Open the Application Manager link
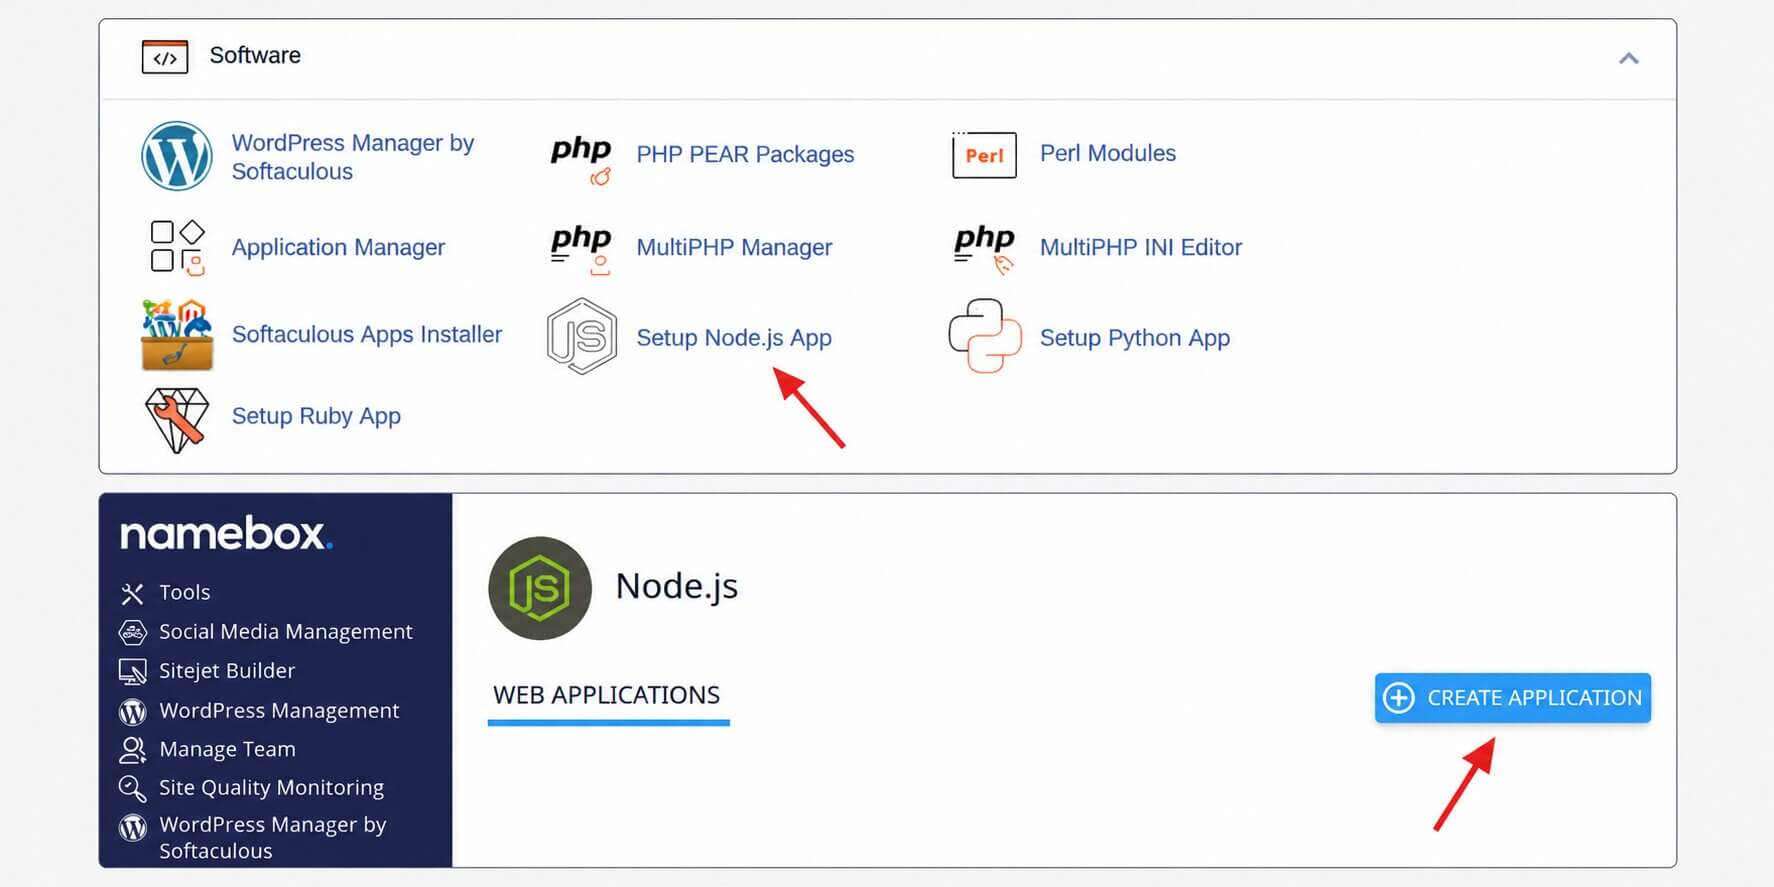1774x887 pixels. point(338,247)
